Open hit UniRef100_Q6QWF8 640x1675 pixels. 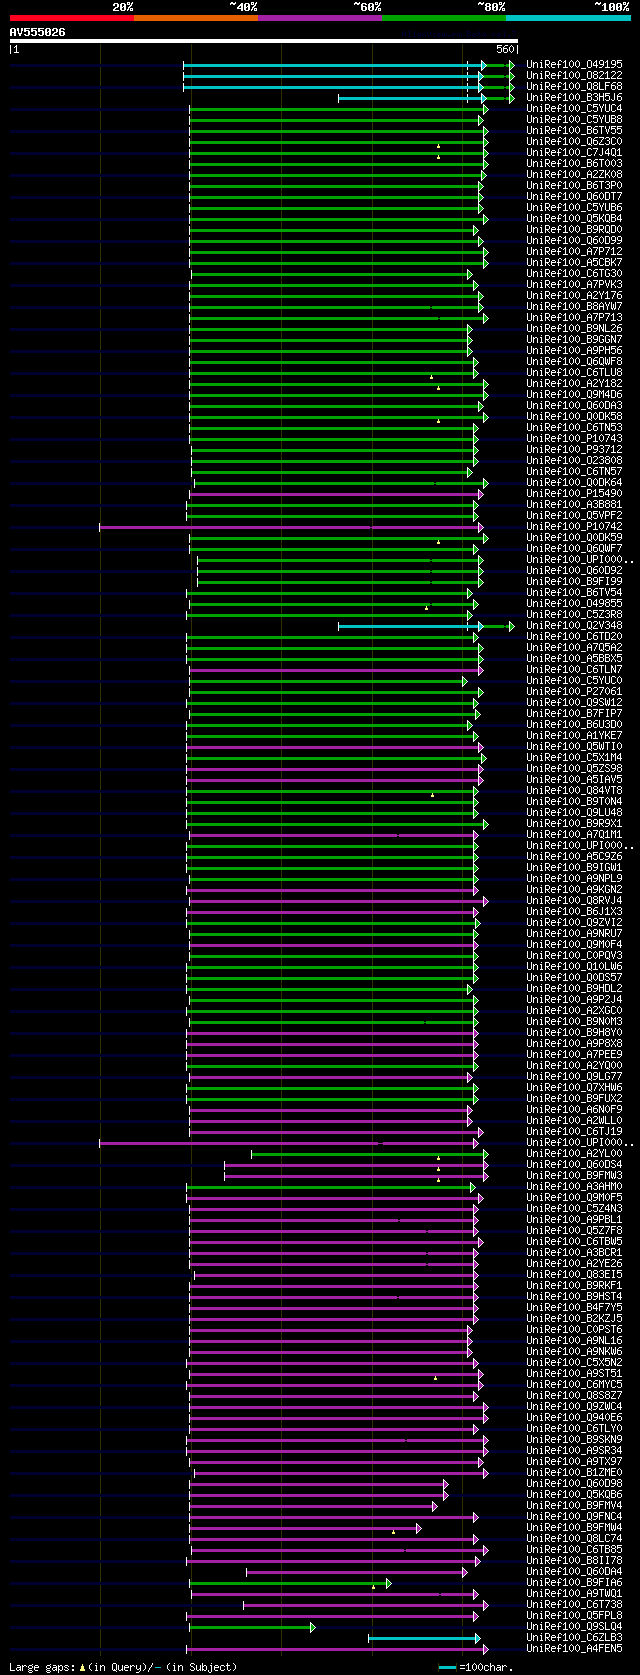point(574,362)
